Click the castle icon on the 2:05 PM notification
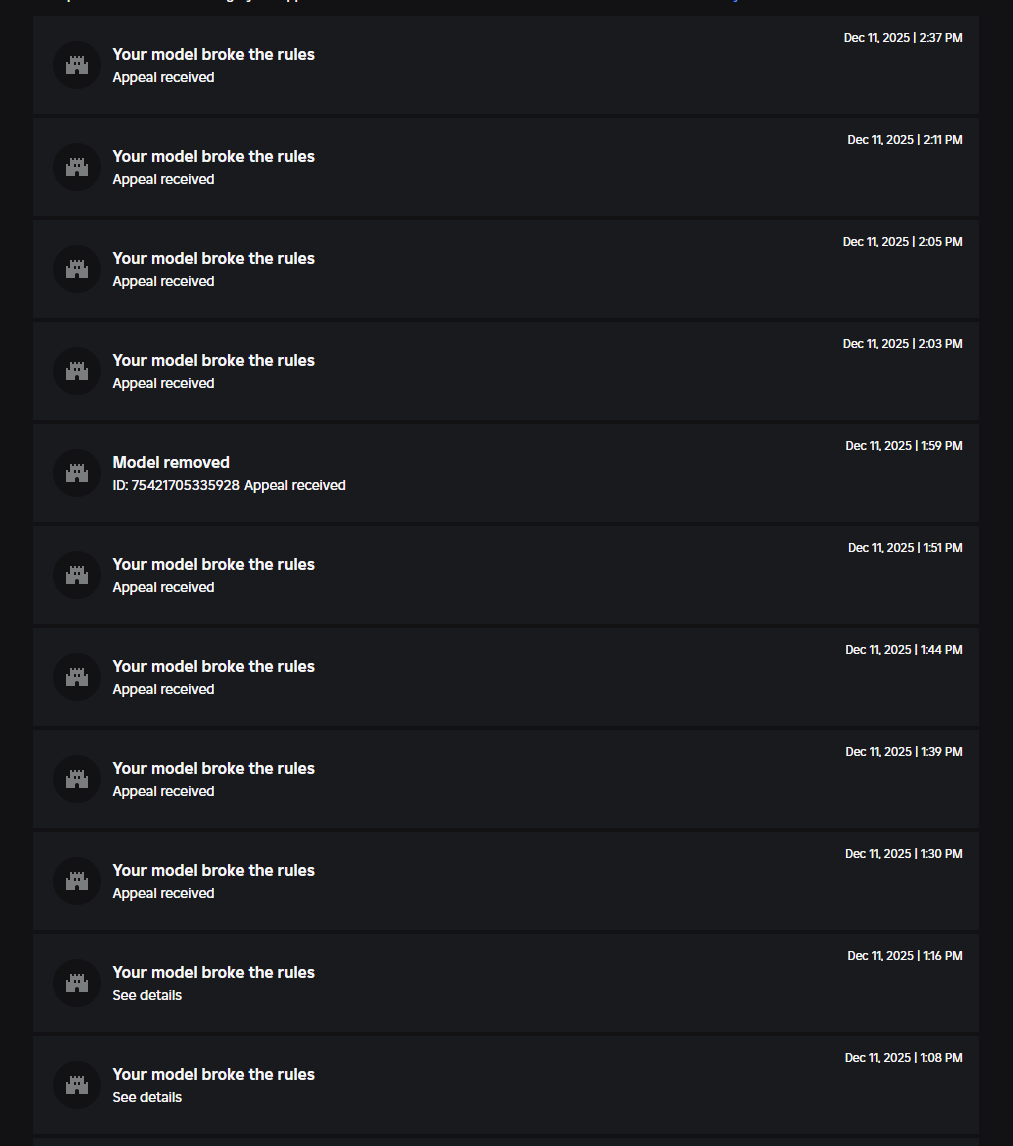The height and width of the screenshot is (1146, 1013). point(77,269)
